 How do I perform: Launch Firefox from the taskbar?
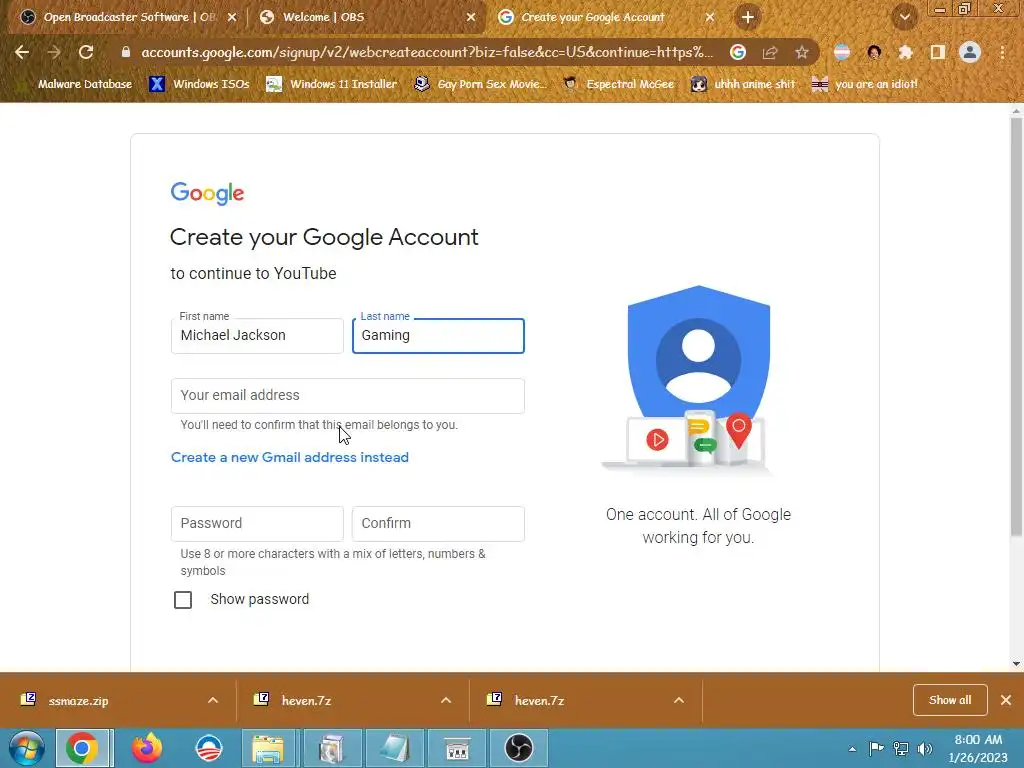tap(147, 748)
